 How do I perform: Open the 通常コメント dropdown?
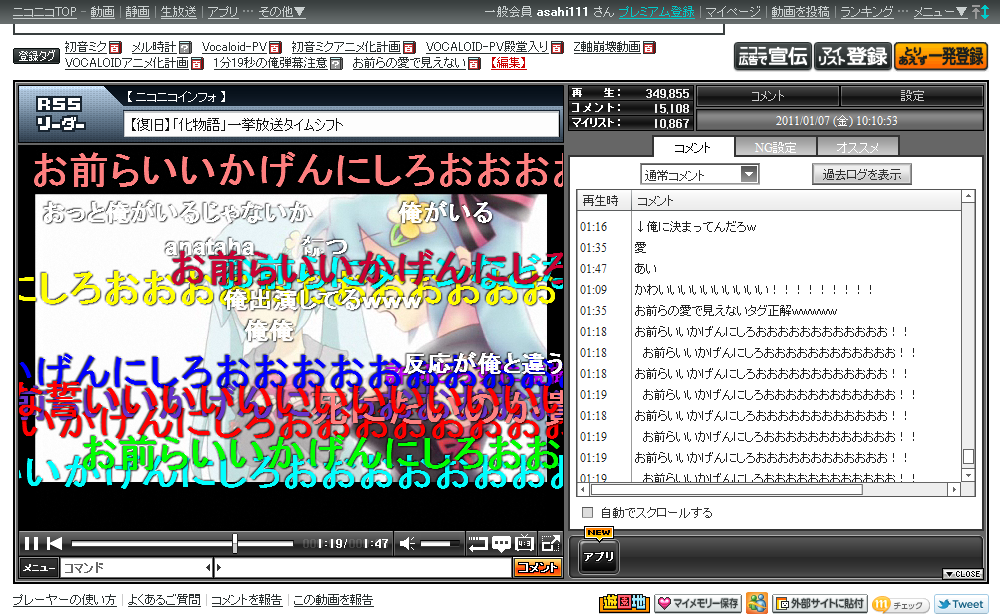coord(700,174)
